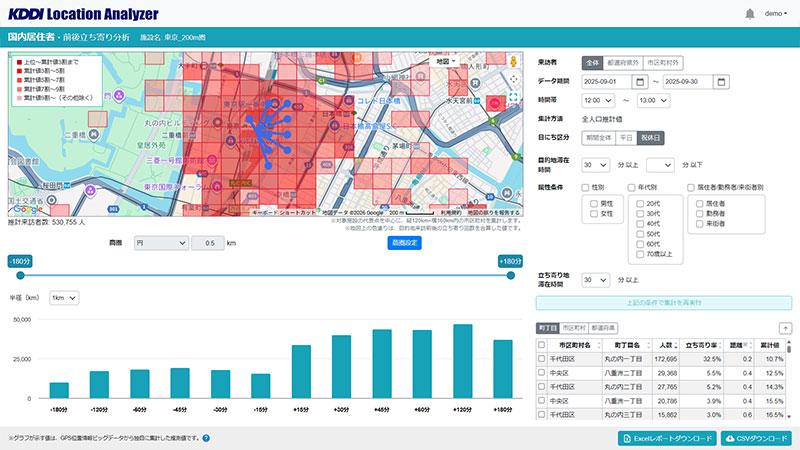
Task: Click the notification bell icon
Action: (750, 14)
